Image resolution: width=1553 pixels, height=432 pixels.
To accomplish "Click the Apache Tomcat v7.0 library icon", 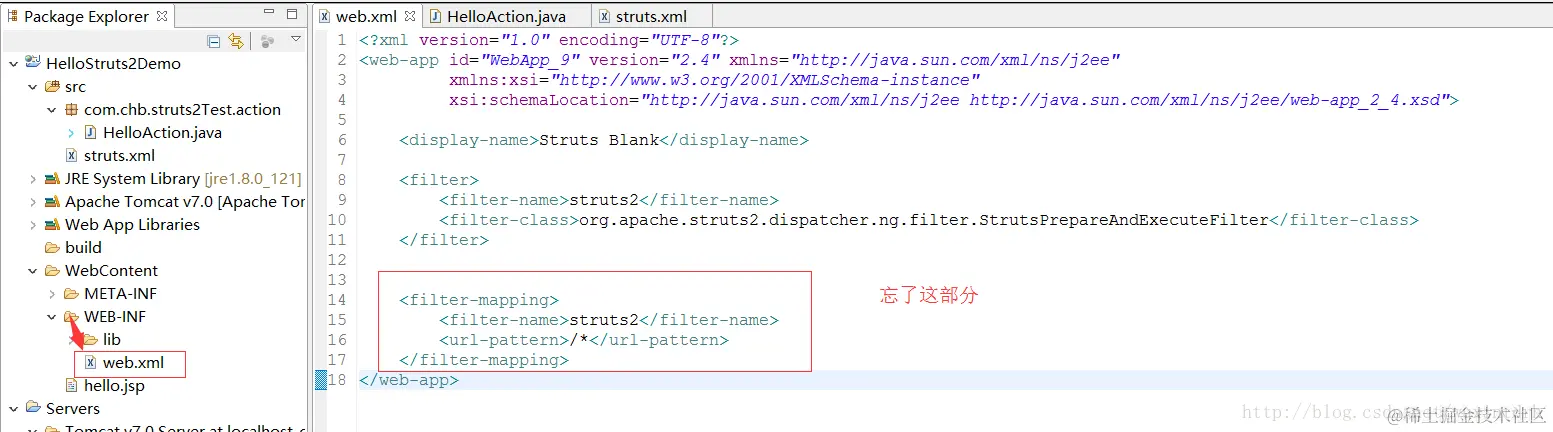I will (53, 202).
